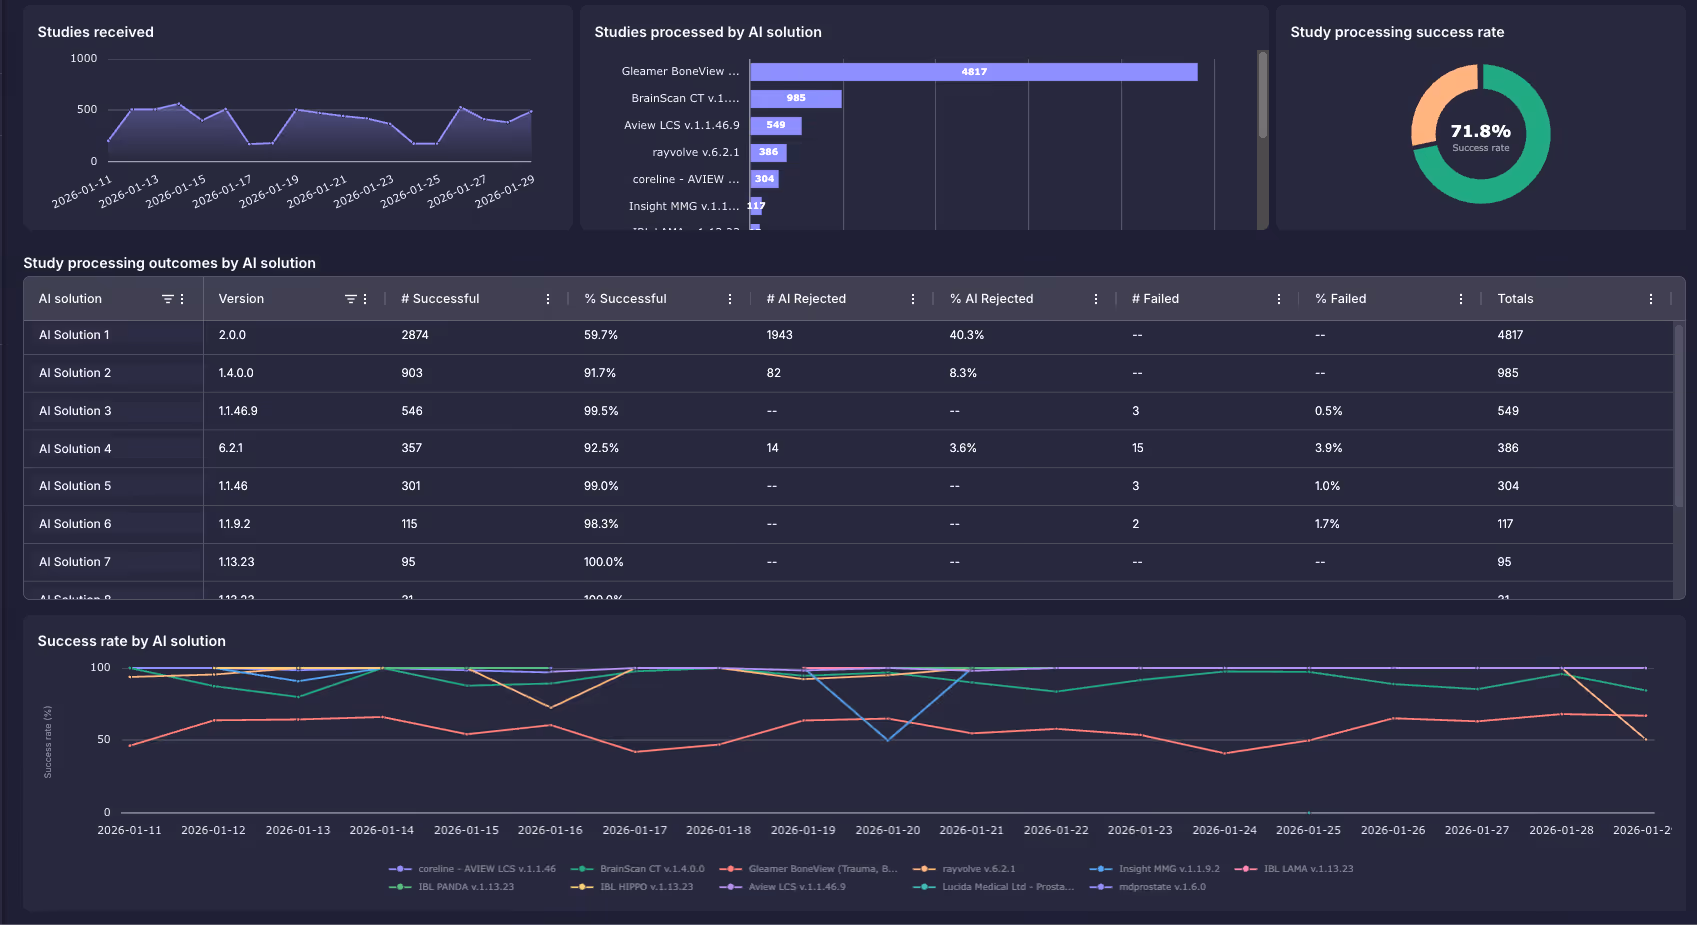Open the # AI Rejected column menu dots

pos(913,299)
